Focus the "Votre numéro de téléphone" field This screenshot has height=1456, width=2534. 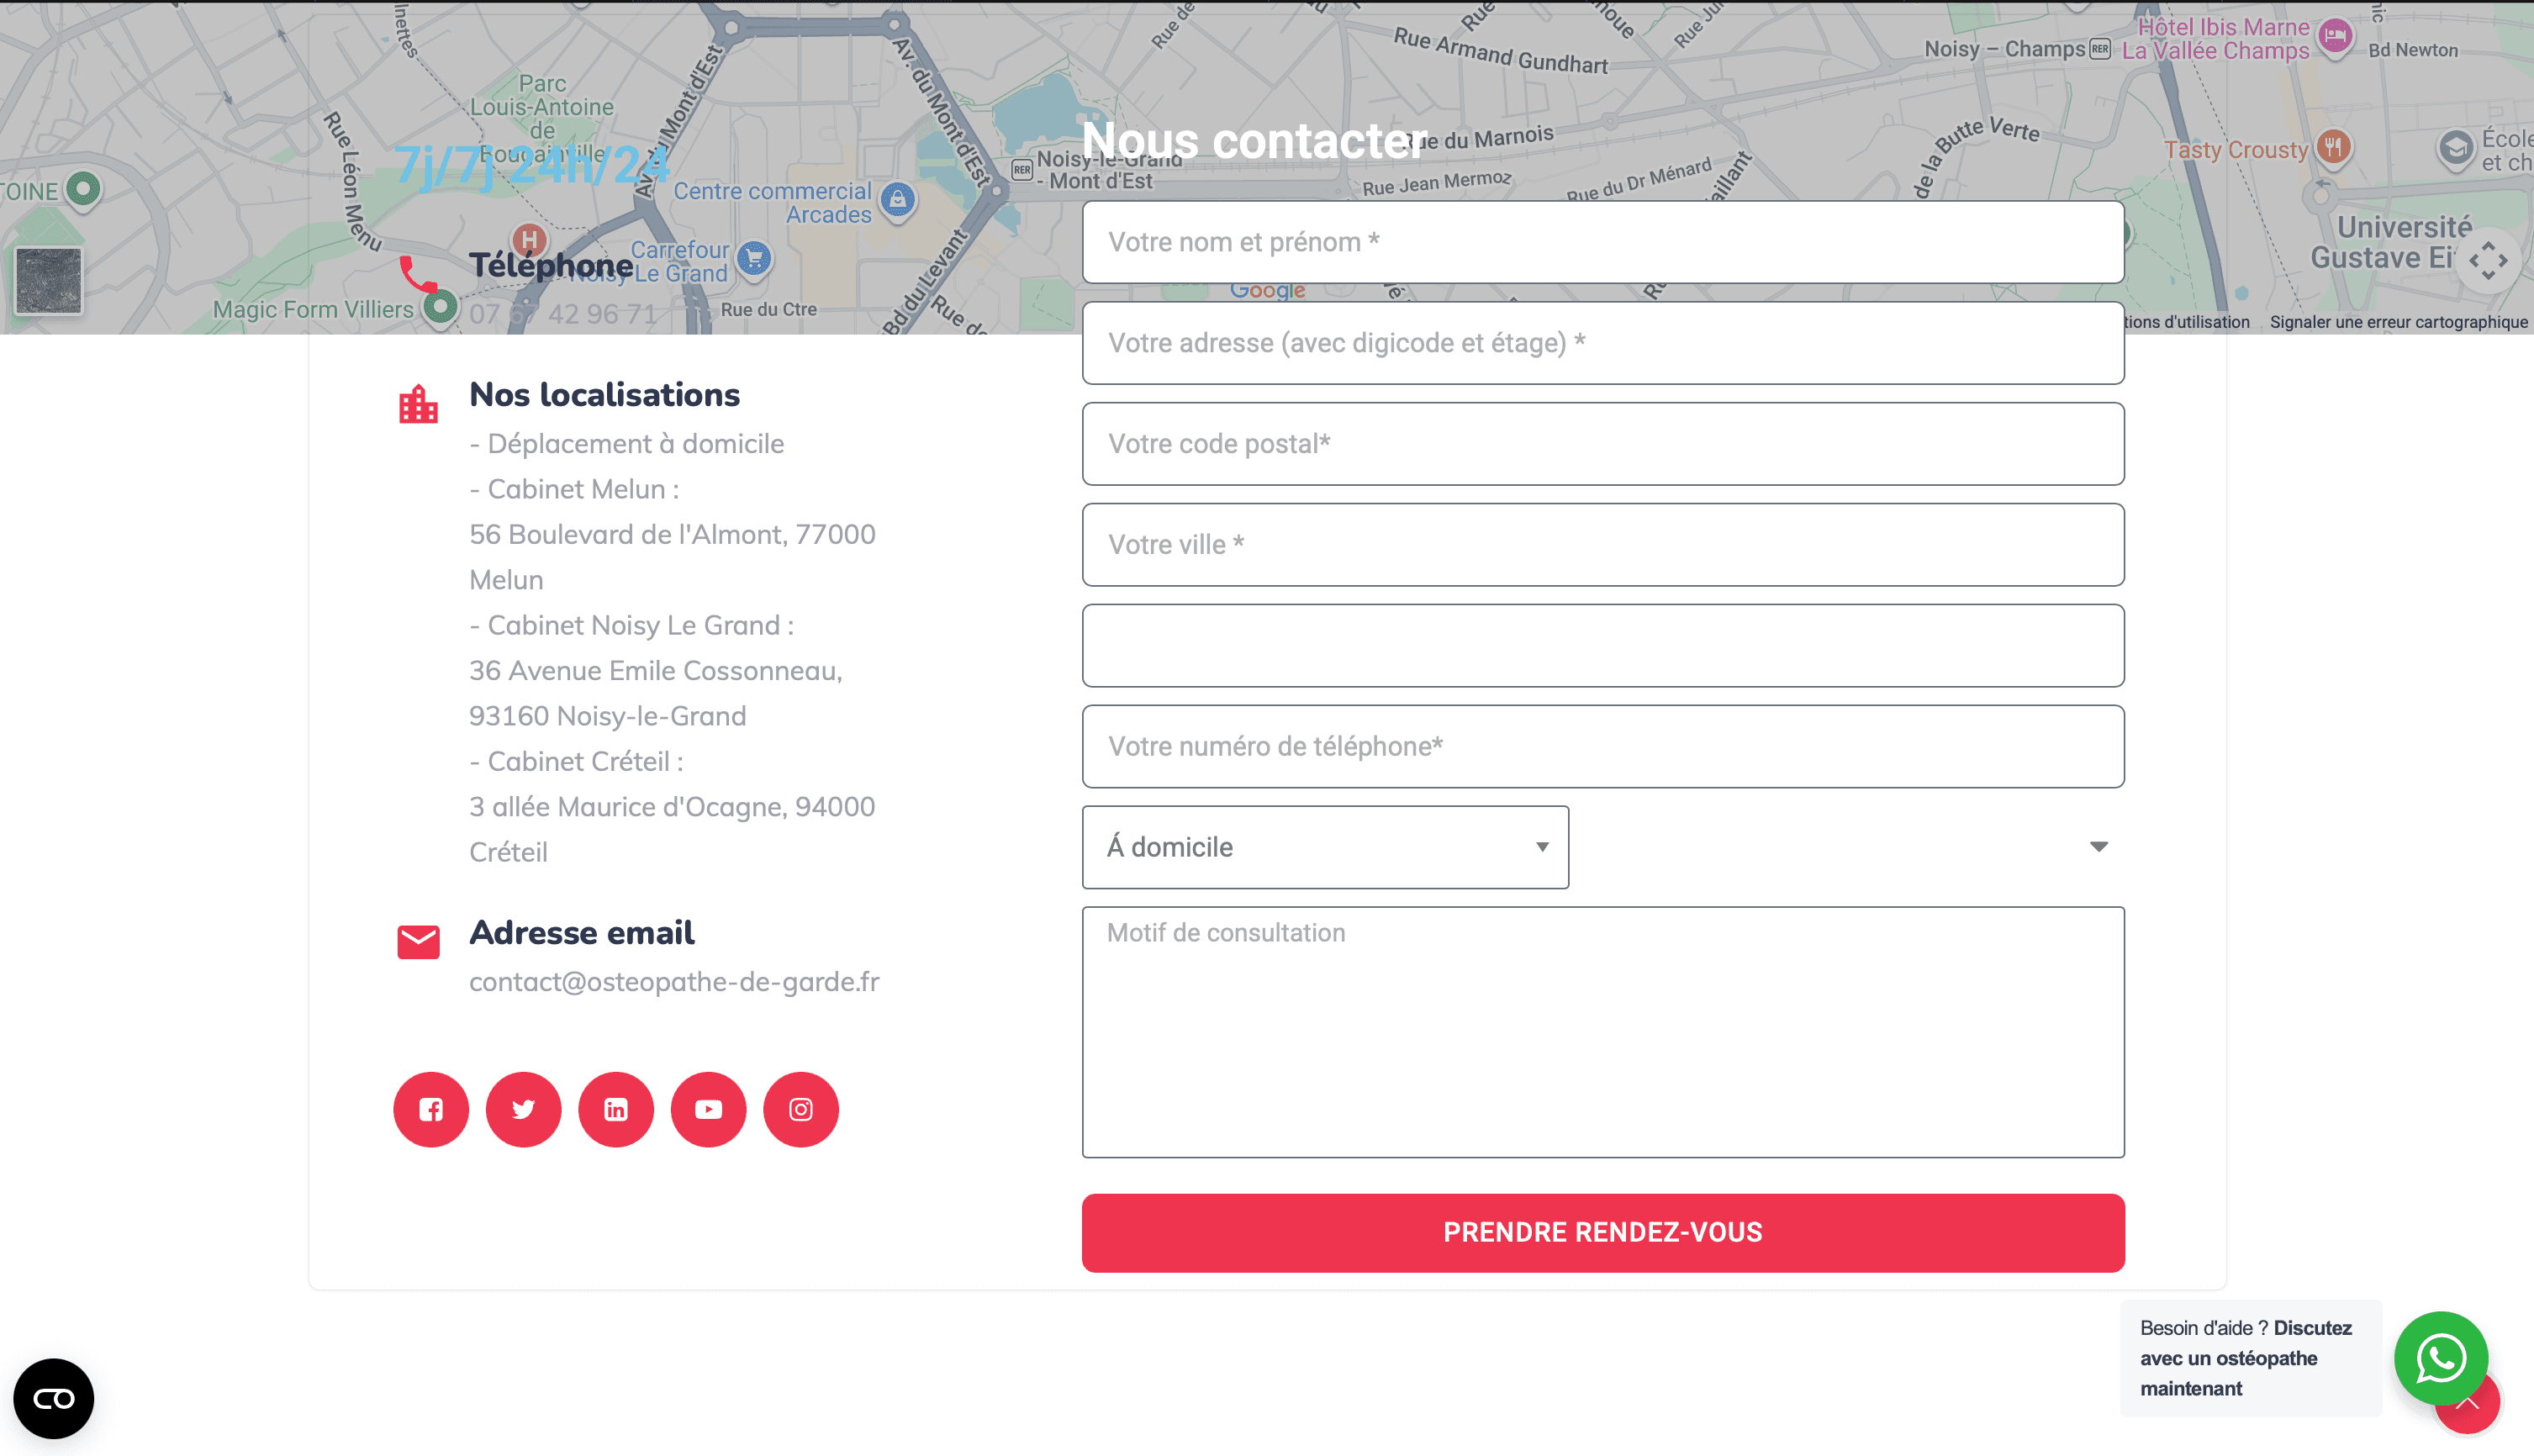(1602, 746)
